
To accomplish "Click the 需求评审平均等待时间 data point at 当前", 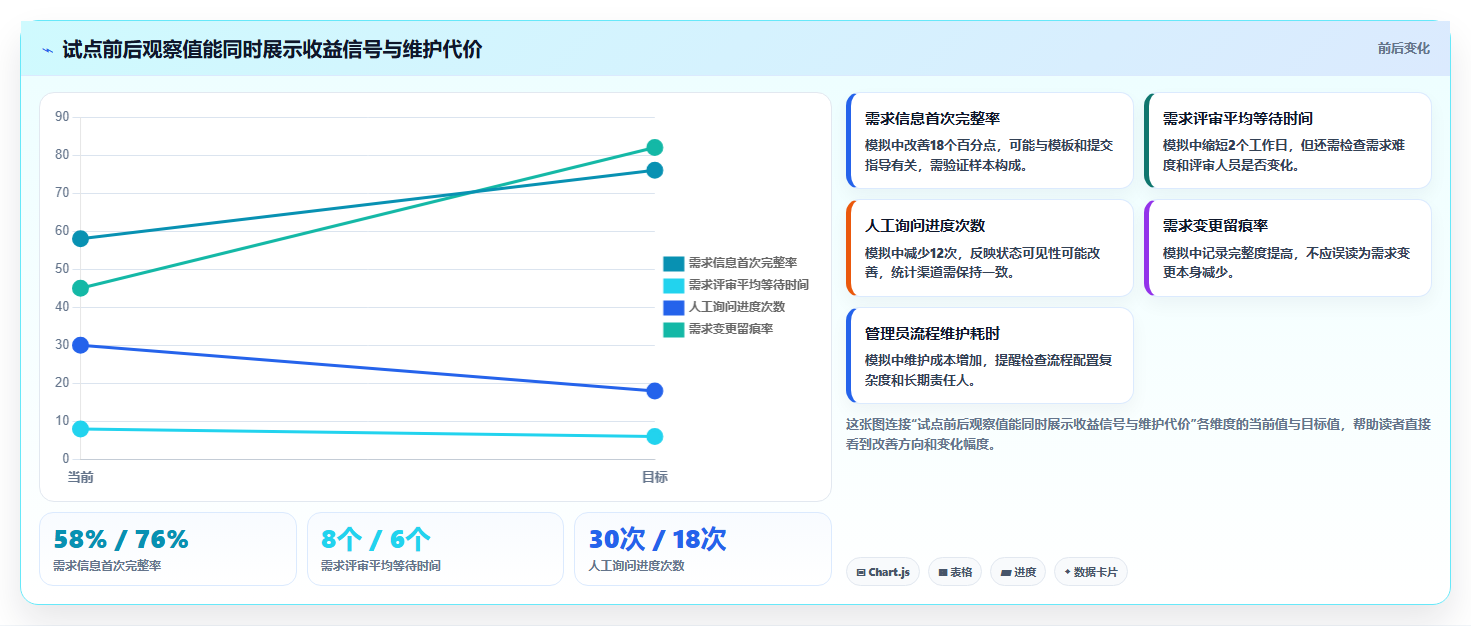I will (81, 429).
